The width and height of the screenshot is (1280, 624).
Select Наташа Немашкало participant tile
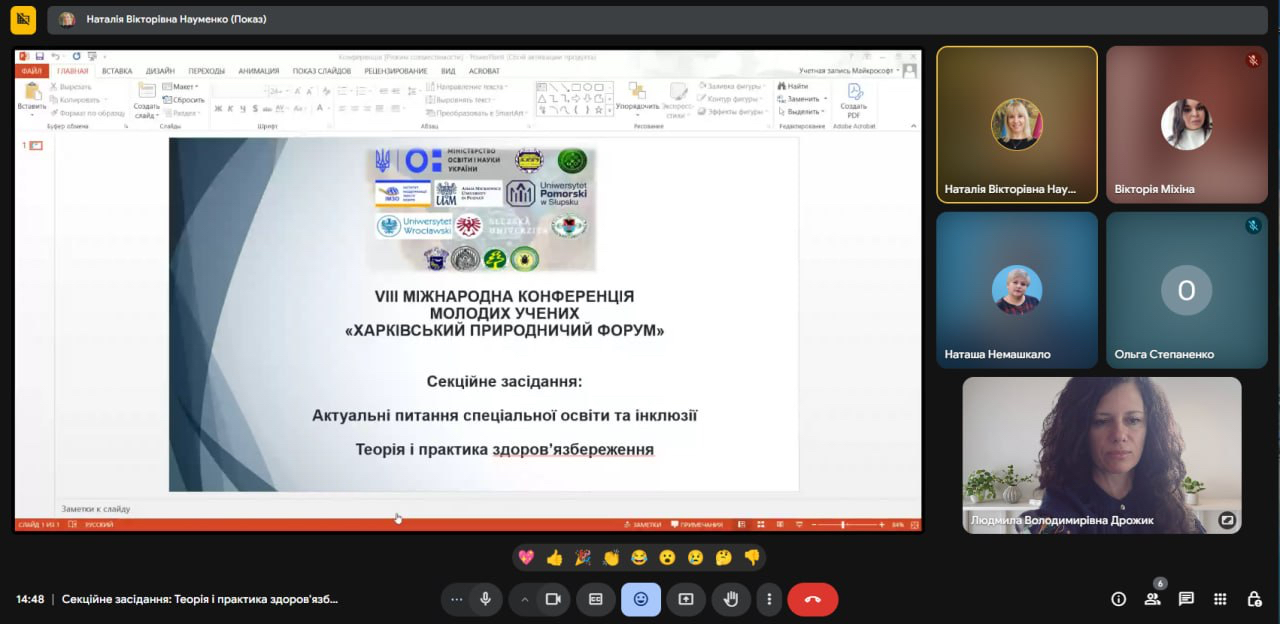(1017, 290)
